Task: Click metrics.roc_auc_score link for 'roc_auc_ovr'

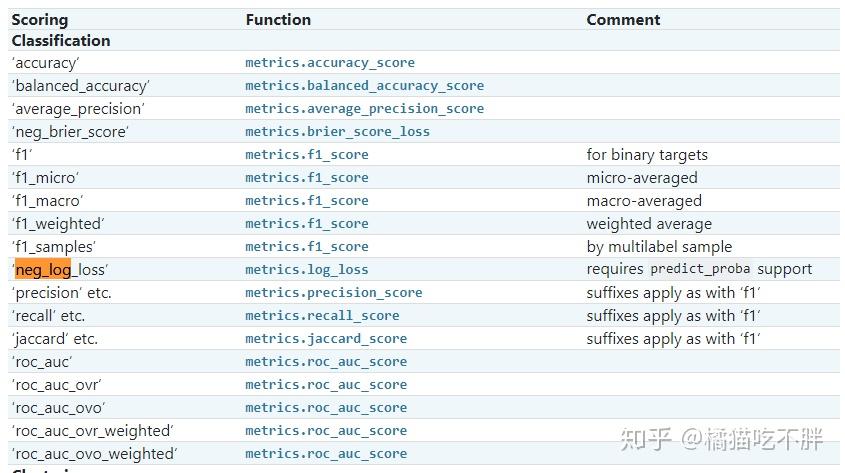Action: pos(326,385)
